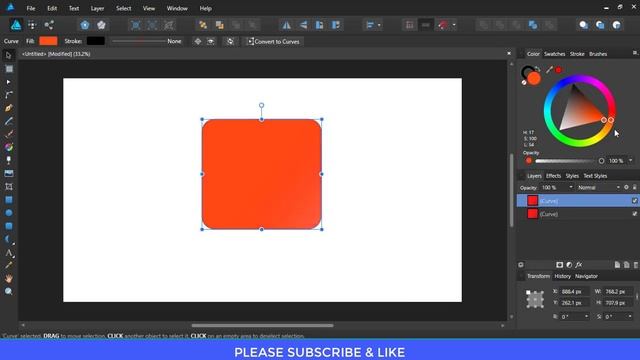Screen dimensions: 640x360
Task: Click the orange rounded rectangle on the canvas
Action: [262, 174]
